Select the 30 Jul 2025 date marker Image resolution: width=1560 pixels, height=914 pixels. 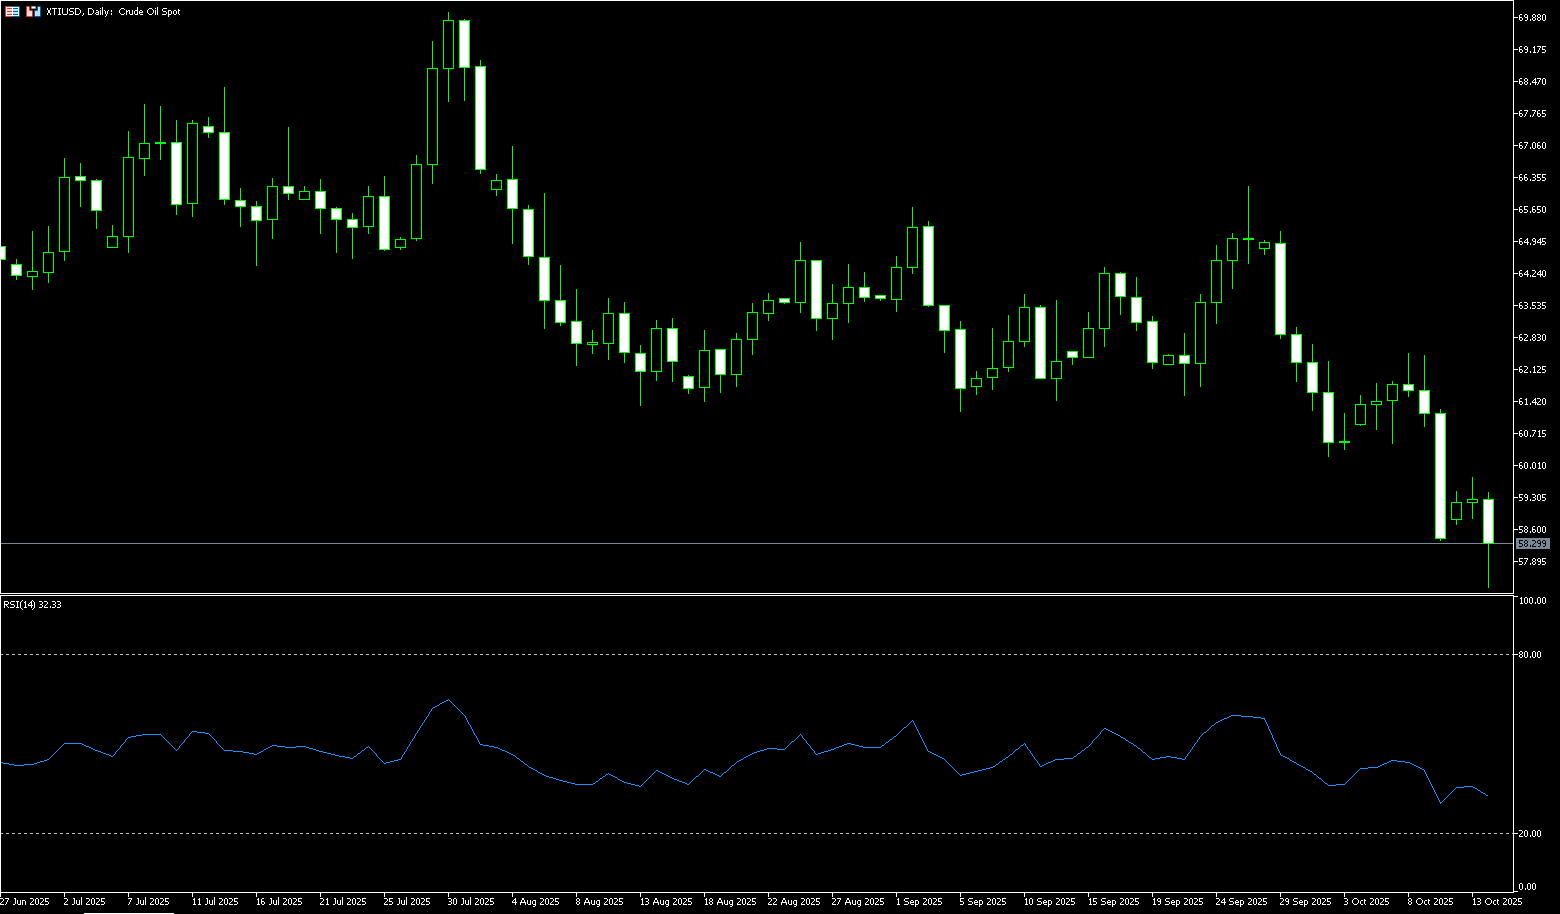[470, 902]
